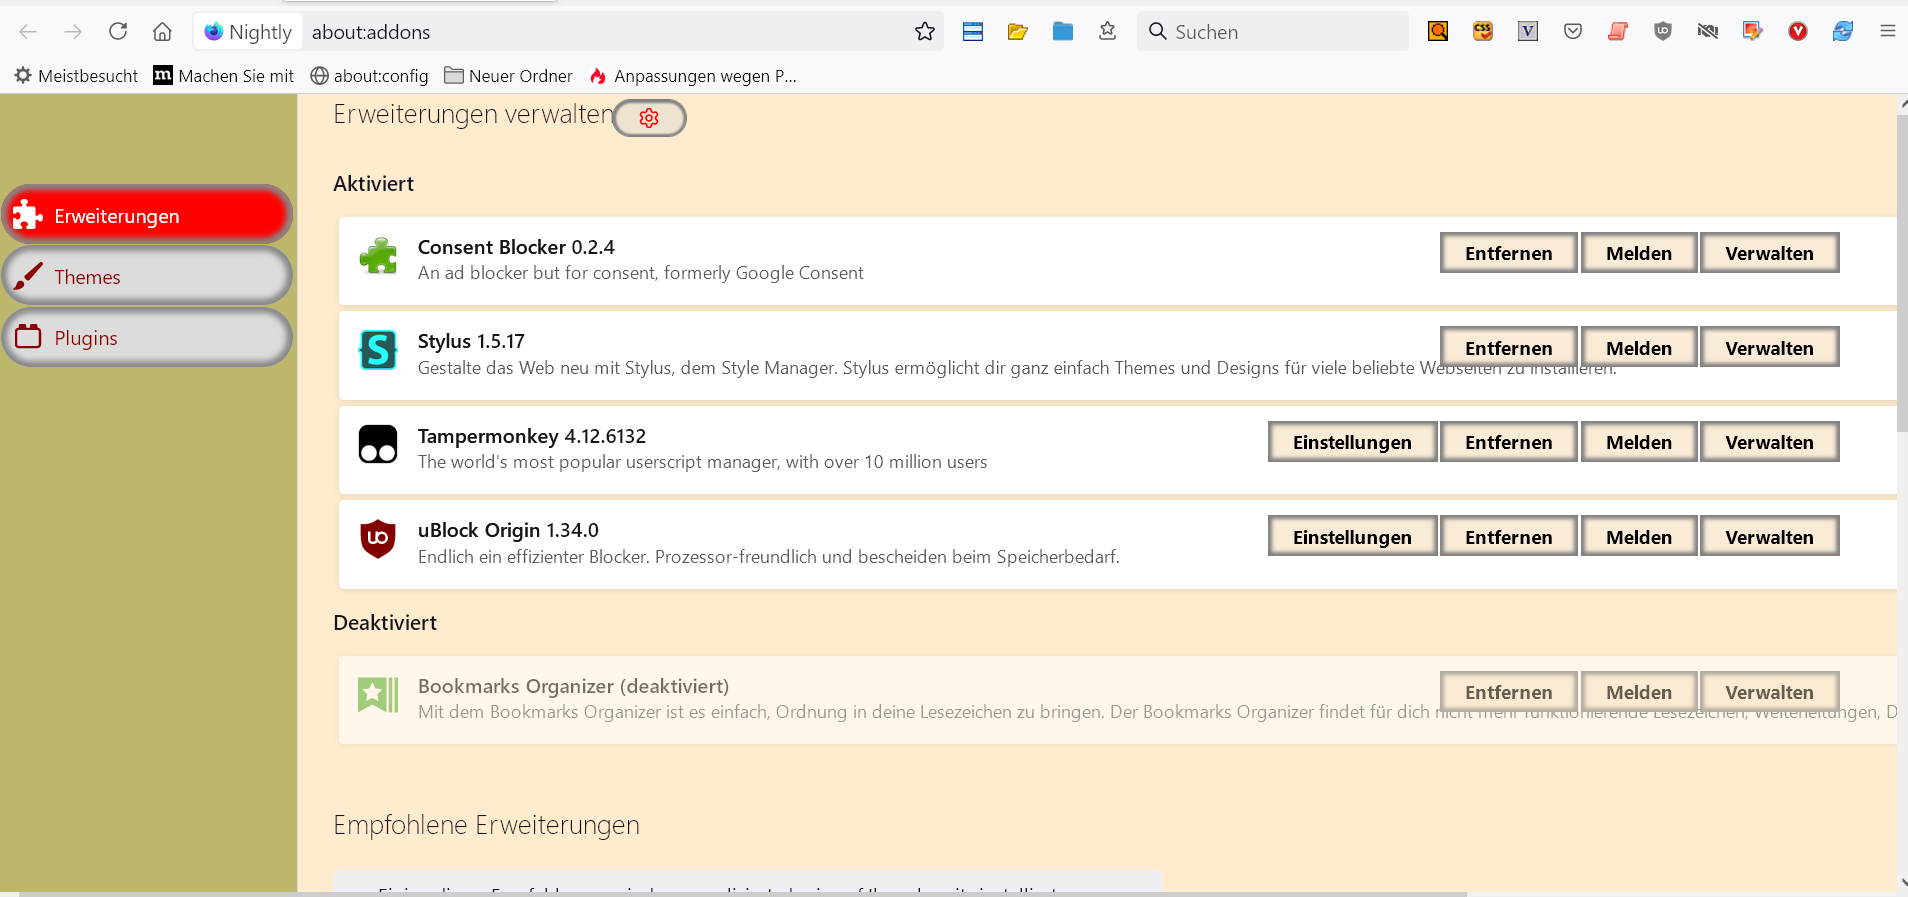Open the about:config bookmark

pos(369,76)
